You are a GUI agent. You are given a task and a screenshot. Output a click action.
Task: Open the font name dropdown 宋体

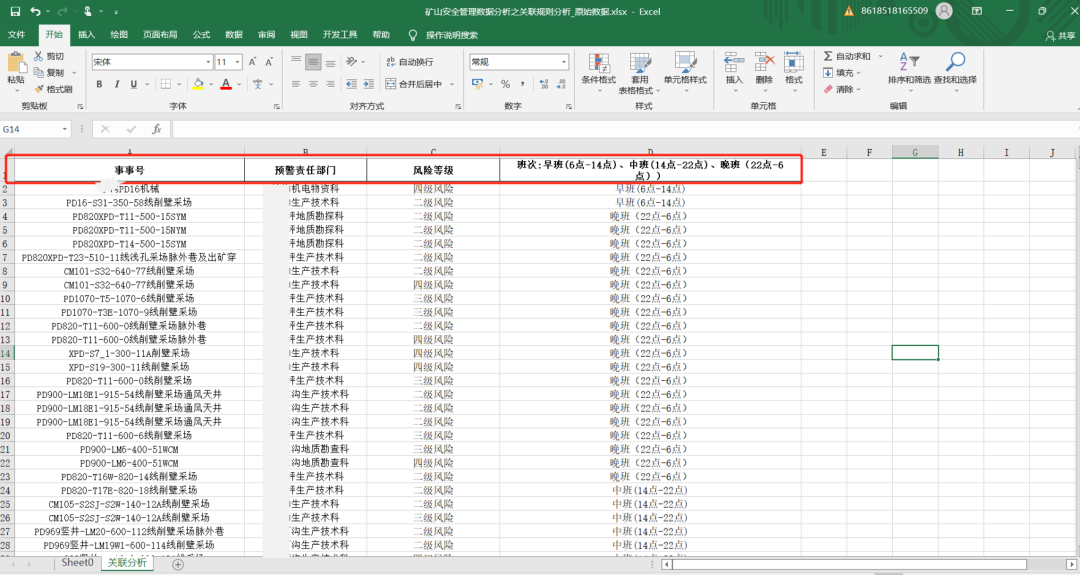(x=208, y=62)
